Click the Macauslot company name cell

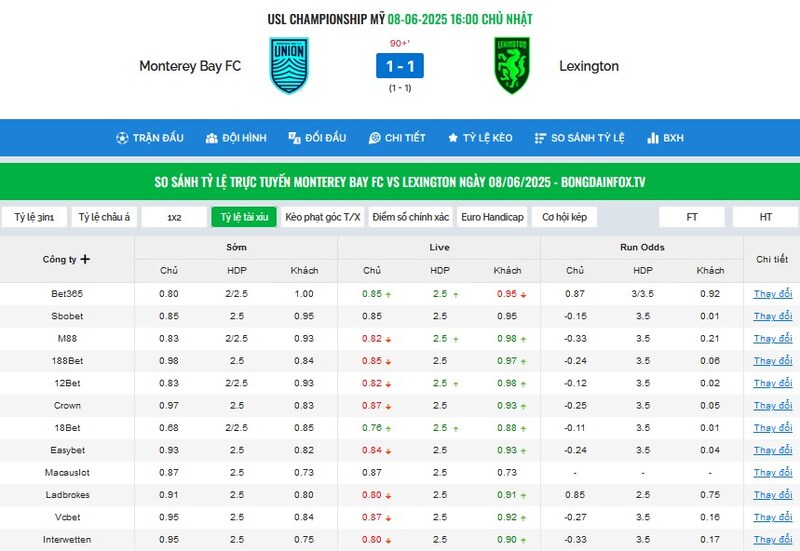[x=67, y=473]
